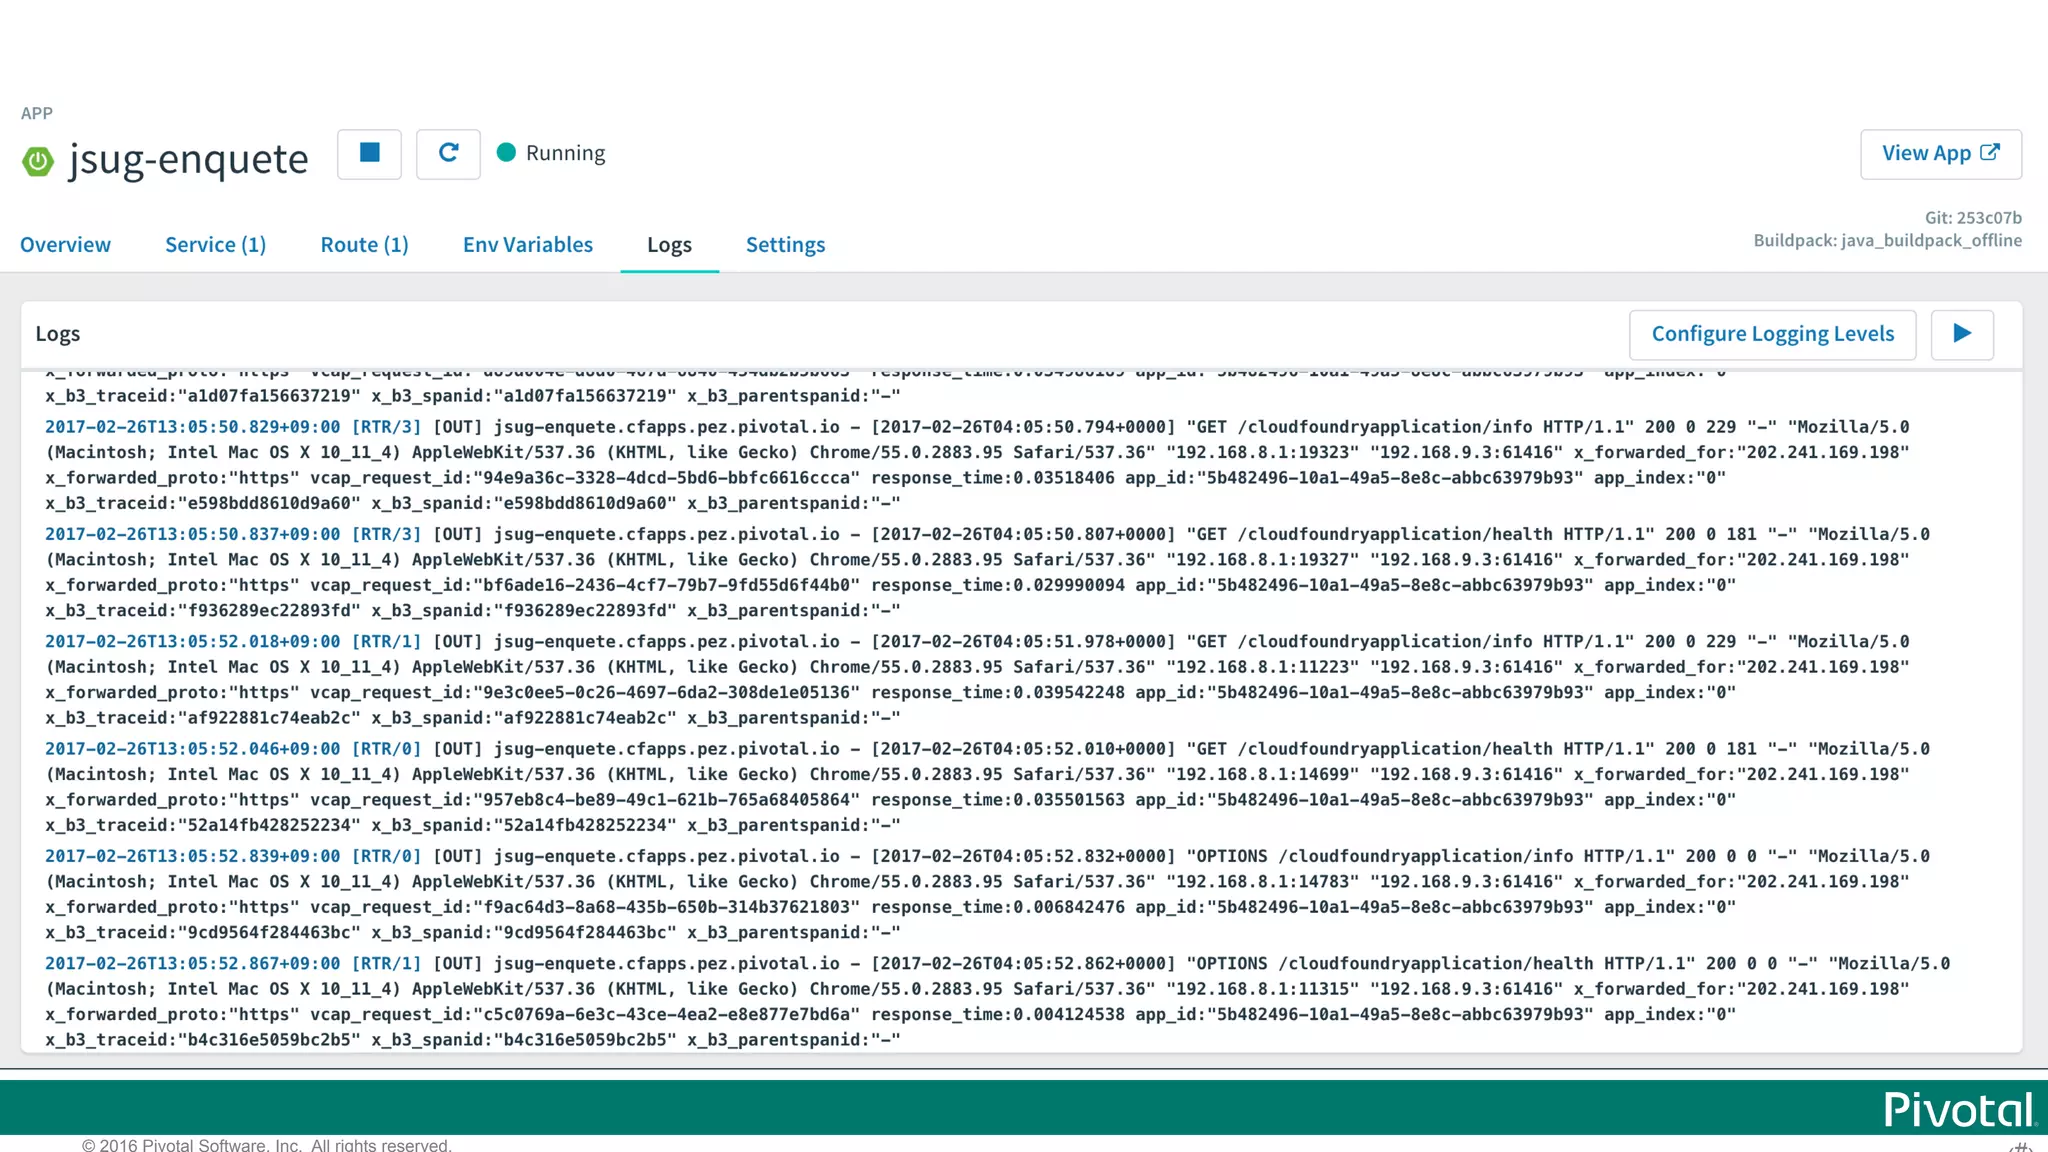This screenshot has width=2048, height=1152.
Task: Click the Pivotal logo in footer
Action: pyautogui.click(x=1958, y=1109)
